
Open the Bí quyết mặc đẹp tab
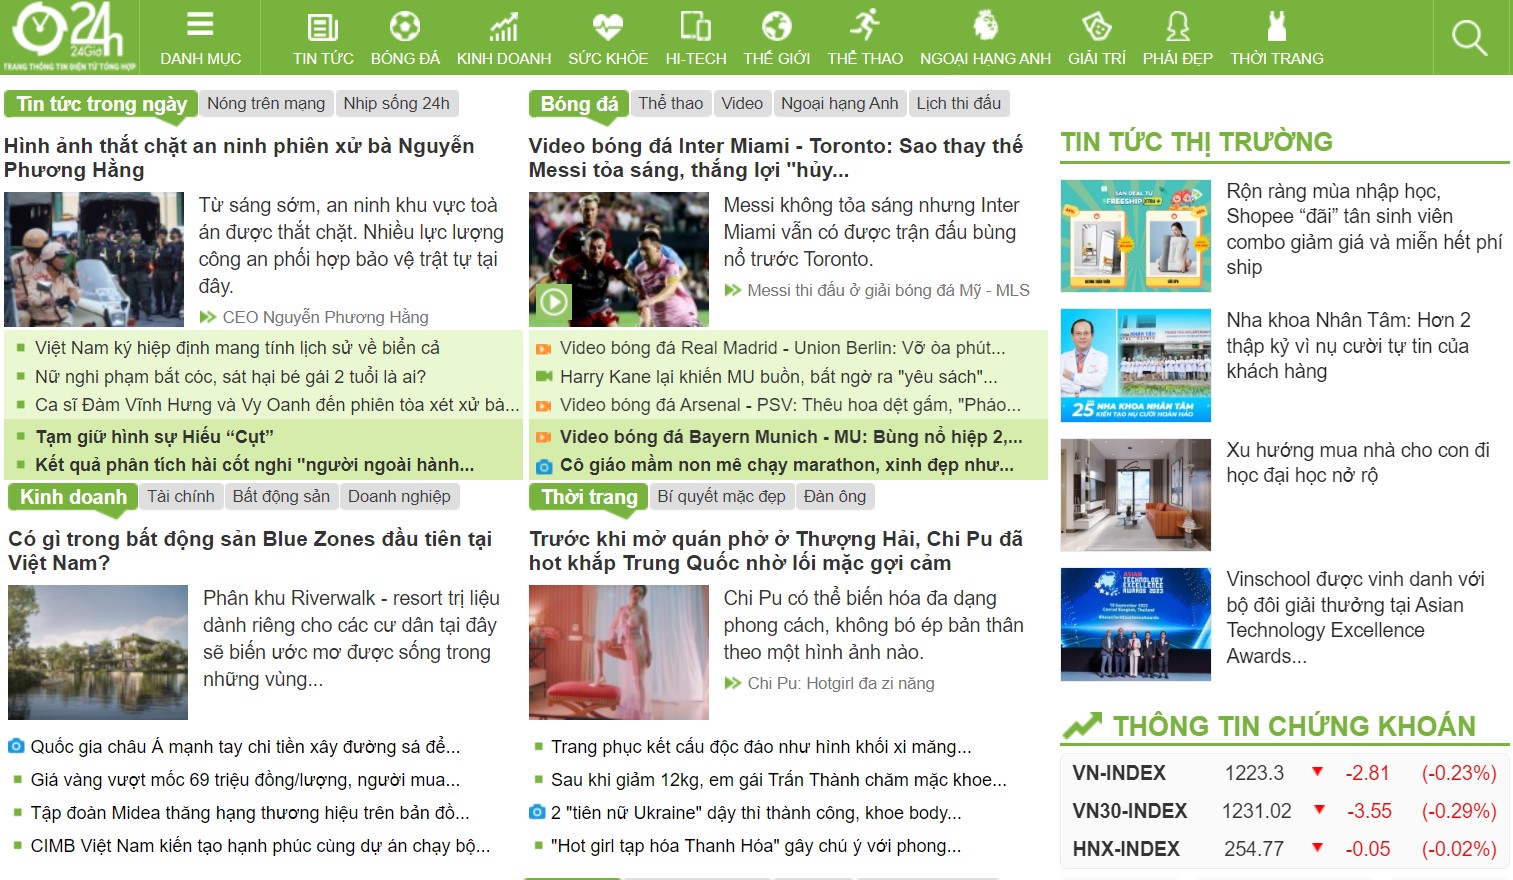click(722, 496)
